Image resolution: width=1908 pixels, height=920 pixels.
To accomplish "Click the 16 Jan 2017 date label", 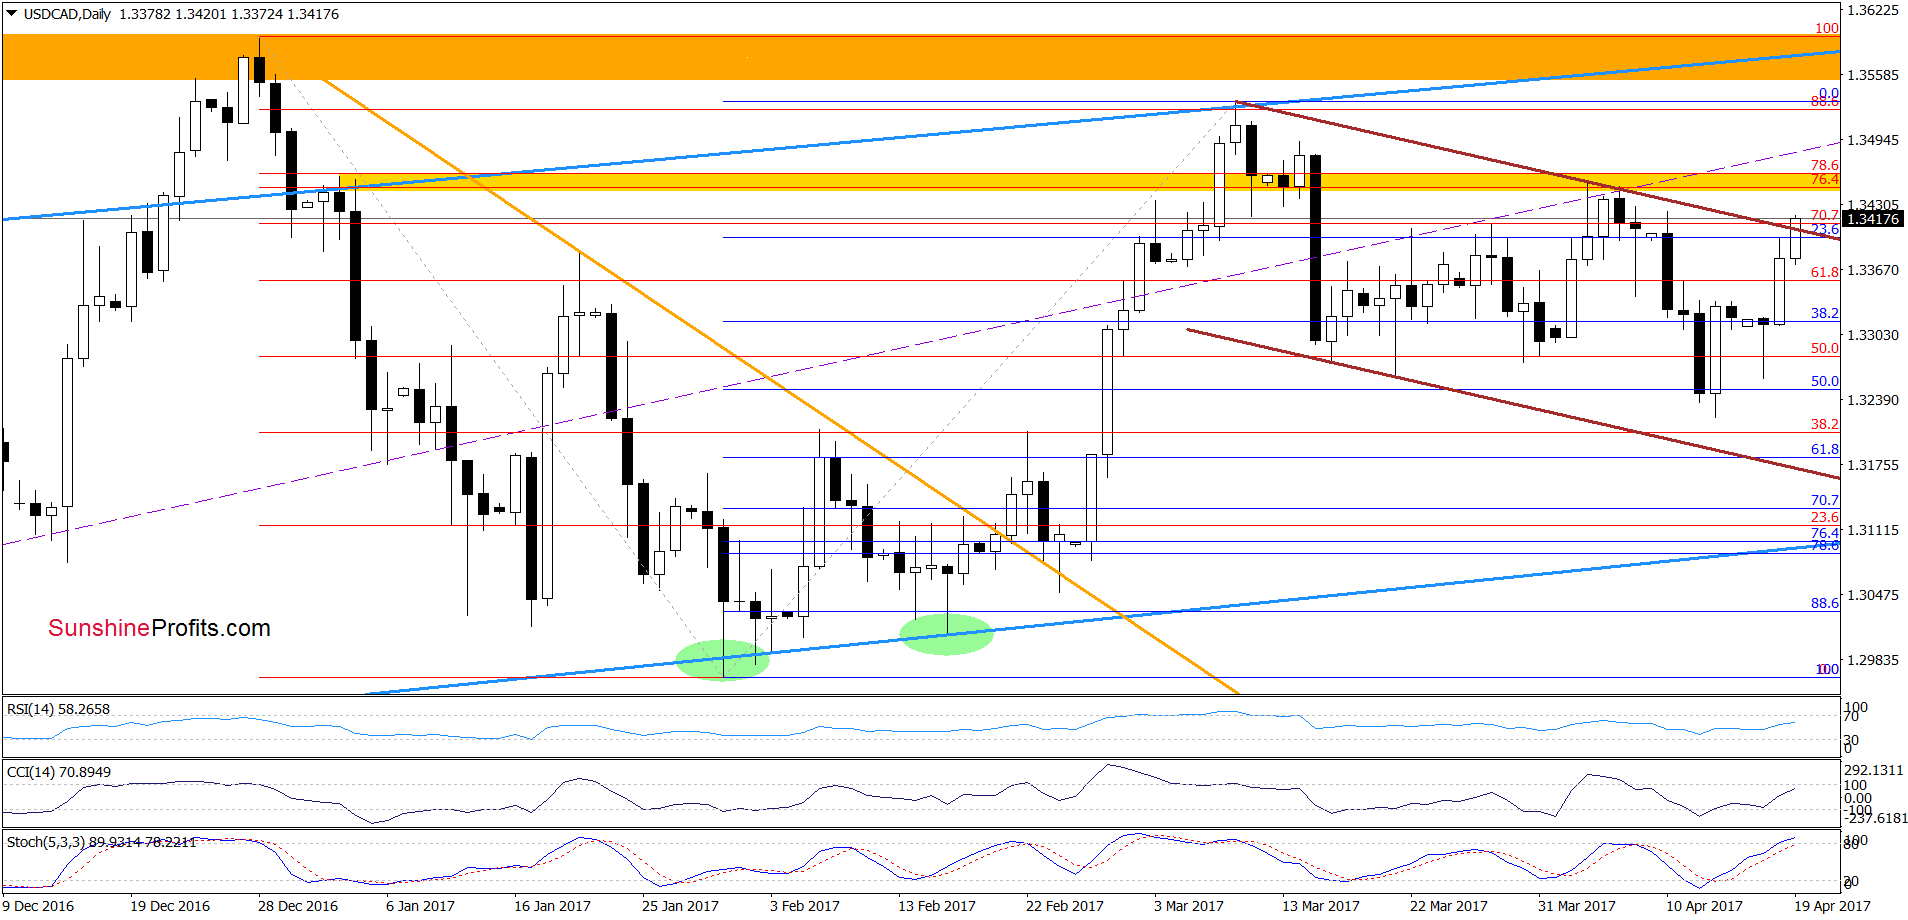I will [552, 906].
